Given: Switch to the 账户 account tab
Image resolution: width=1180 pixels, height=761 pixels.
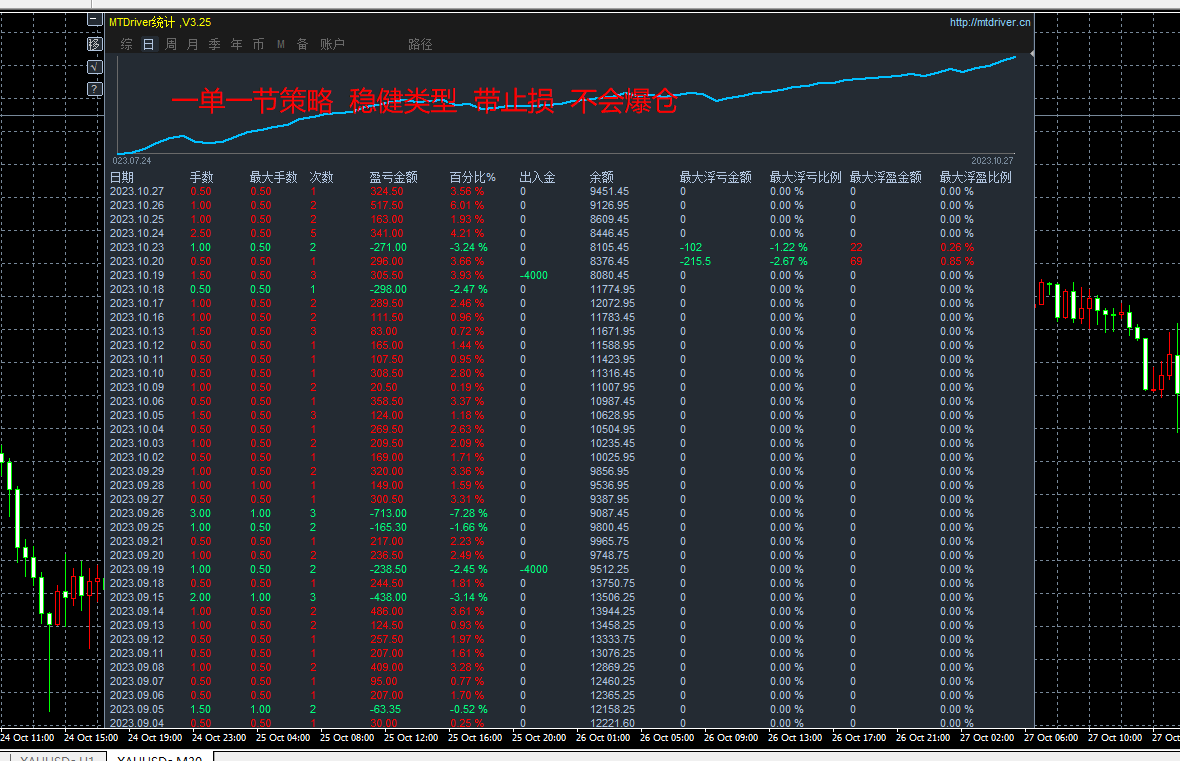Looking at the screenshot, I should point(332,44).
